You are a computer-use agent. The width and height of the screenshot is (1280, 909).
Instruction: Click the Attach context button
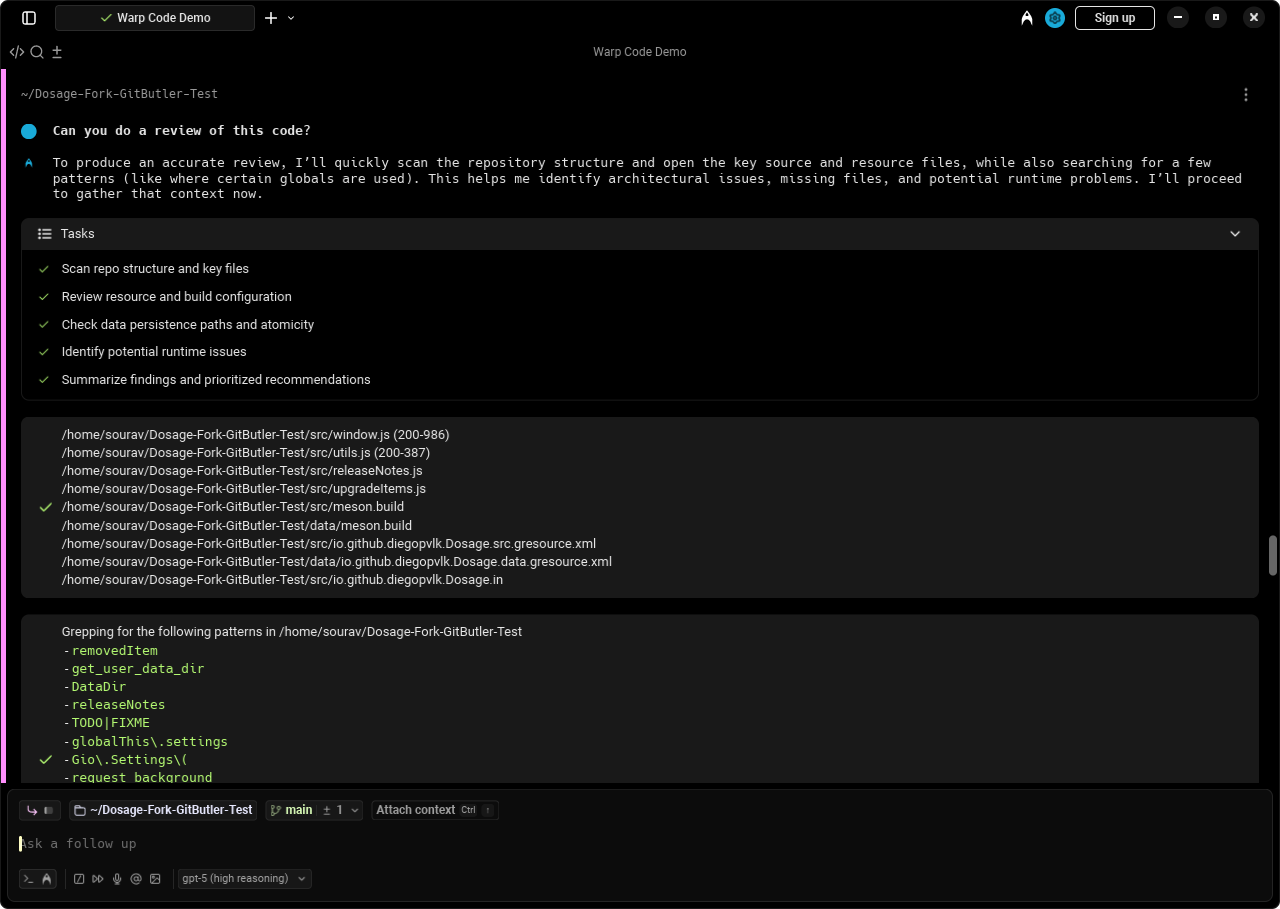click(x=435, y=810)
